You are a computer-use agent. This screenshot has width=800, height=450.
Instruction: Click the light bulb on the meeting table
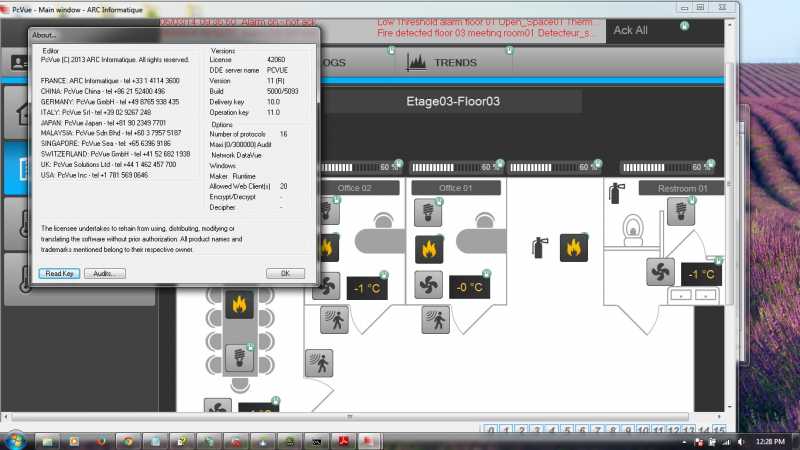click(239, 357)
